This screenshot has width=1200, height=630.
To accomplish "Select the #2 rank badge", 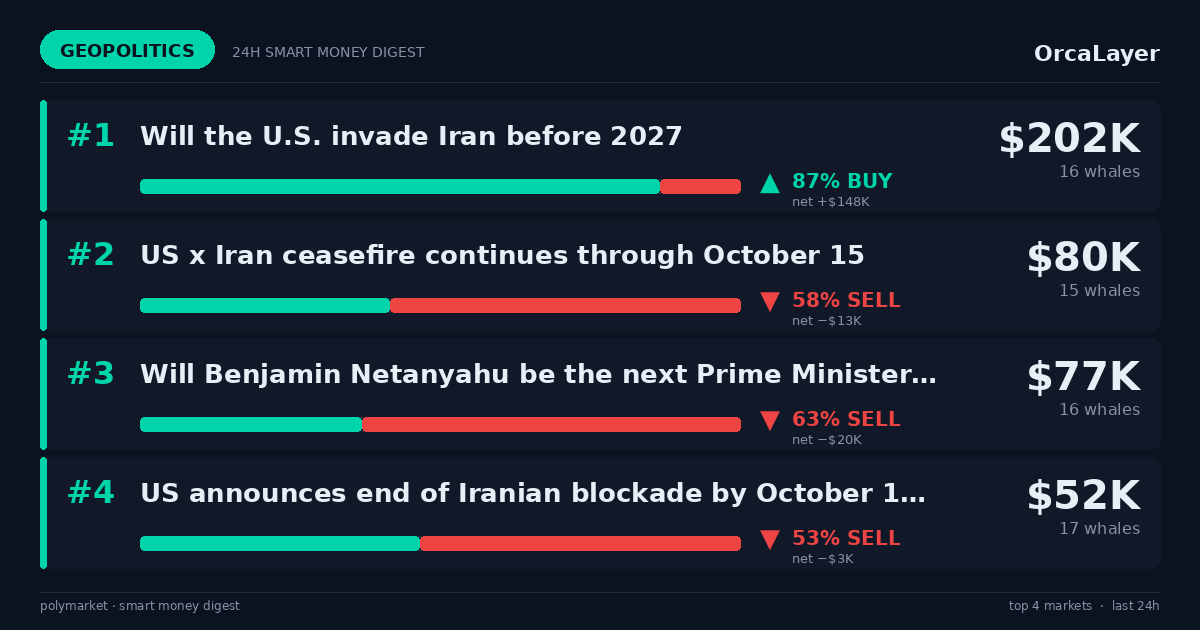I will [91, 255].
